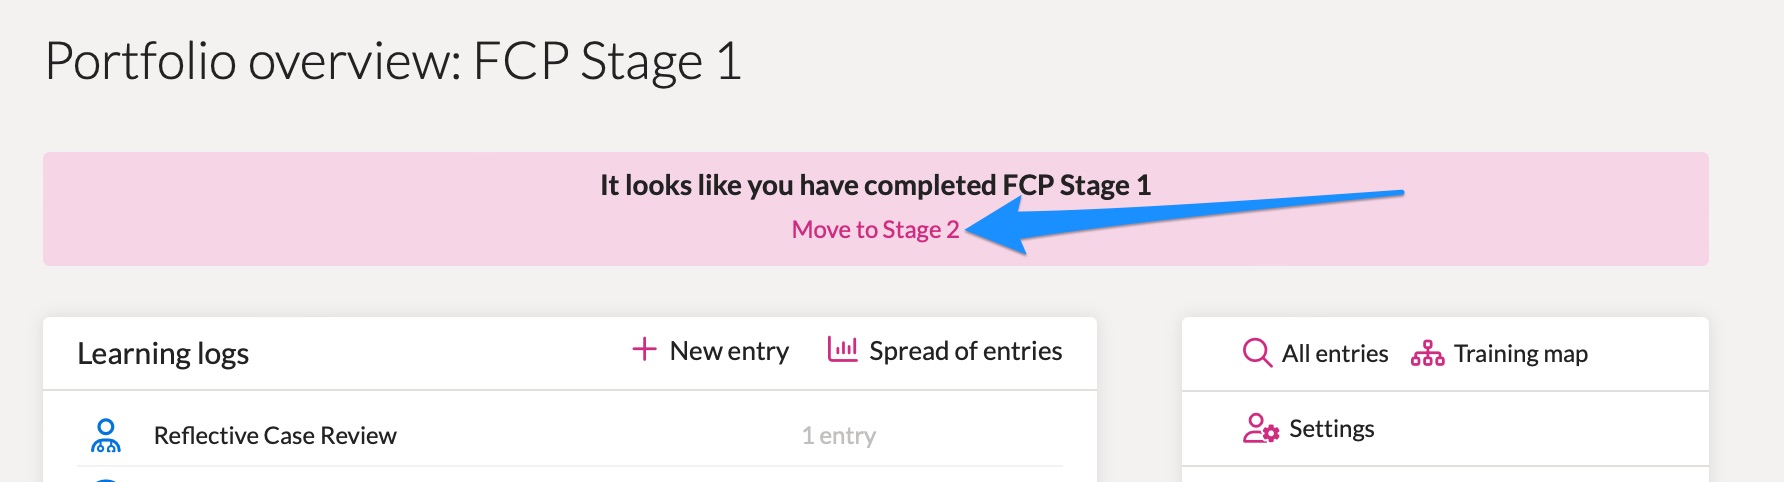This screenshot has width=1784, height=482.
Task: Click the '1 entry' count text
Action: (x=838, y=436)
